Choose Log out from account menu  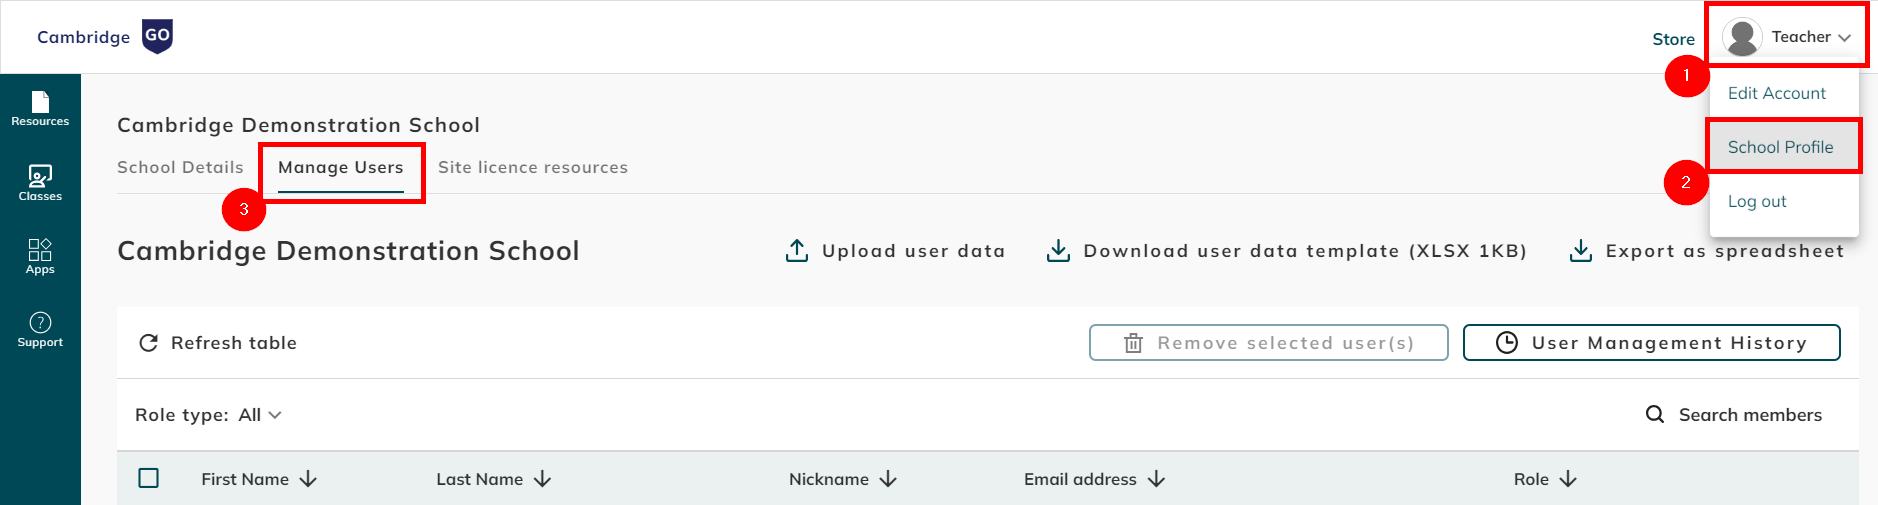(1757, 201)
